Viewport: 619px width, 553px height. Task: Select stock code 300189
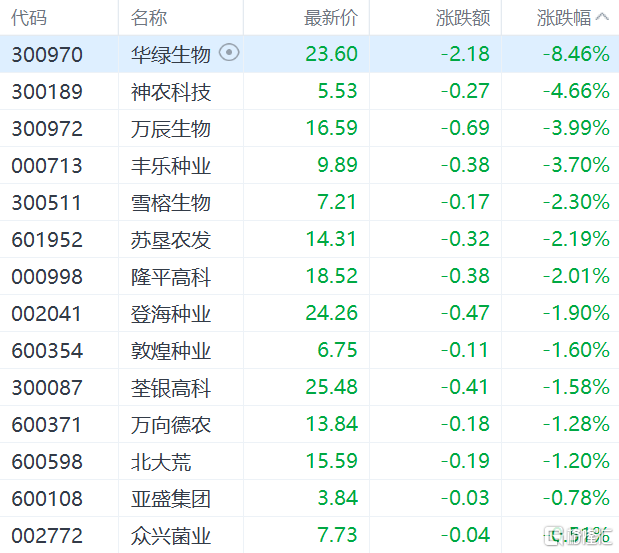click(47, 92)
